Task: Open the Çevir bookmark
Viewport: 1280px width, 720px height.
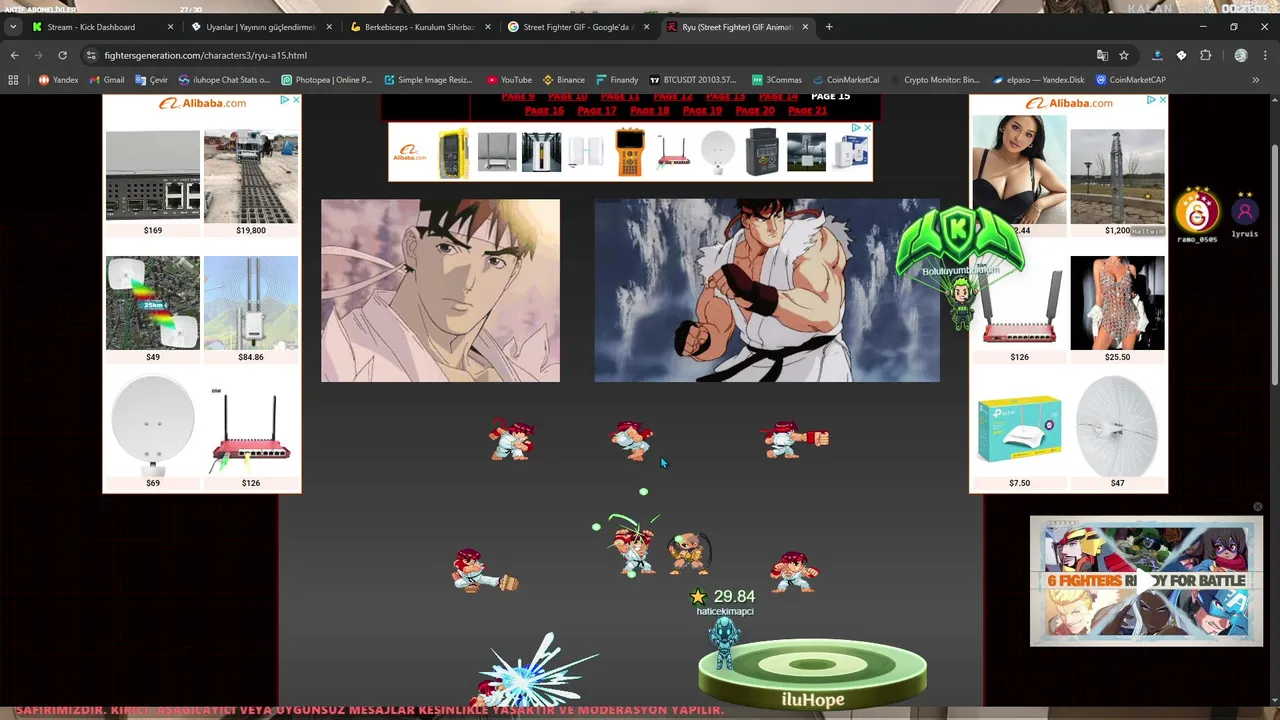Action: pyautogui.click(x=151, y=80)
